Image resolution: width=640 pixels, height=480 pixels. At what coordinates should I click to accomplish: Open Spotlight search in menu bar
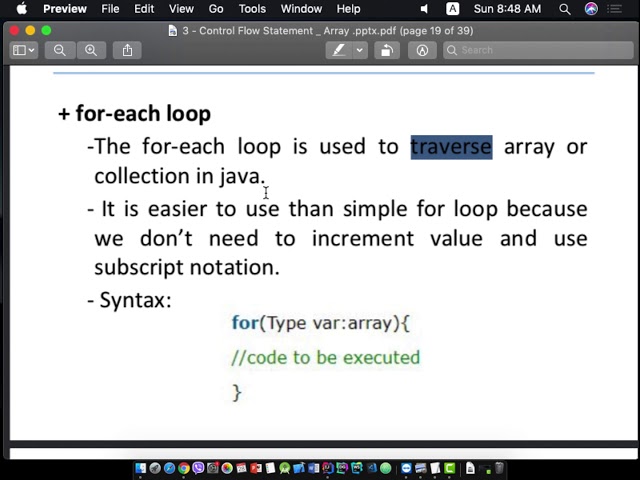564,9
